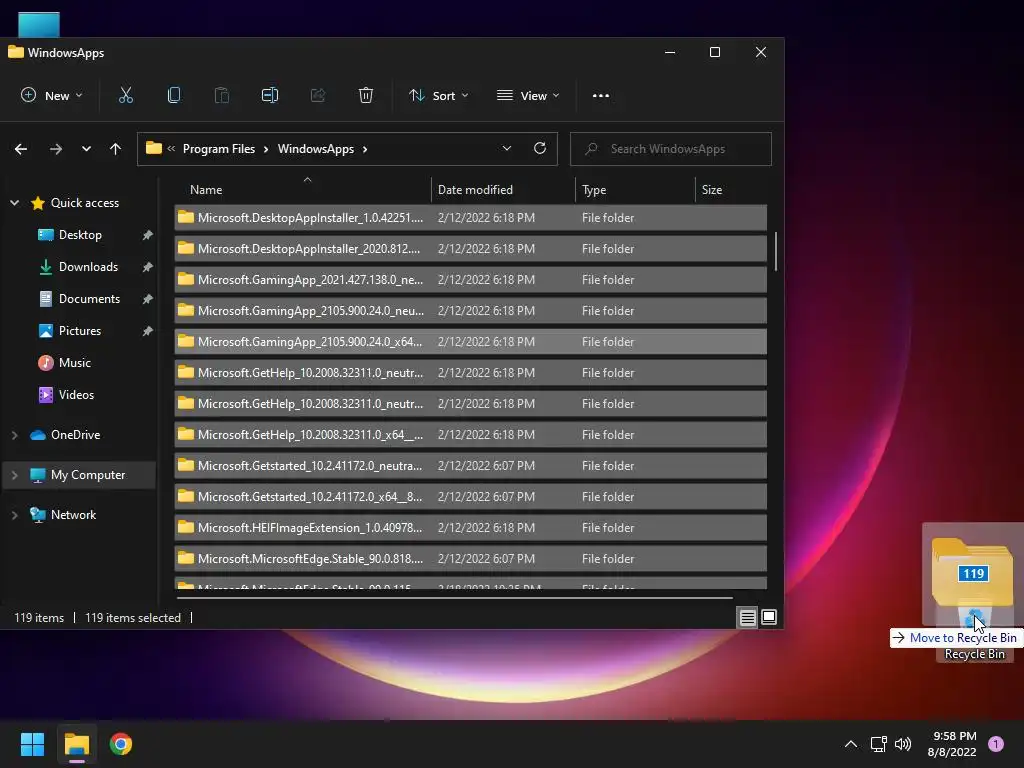Open the network tray icon
This screenshot has height=768, width=1024.
pos(878,744)
